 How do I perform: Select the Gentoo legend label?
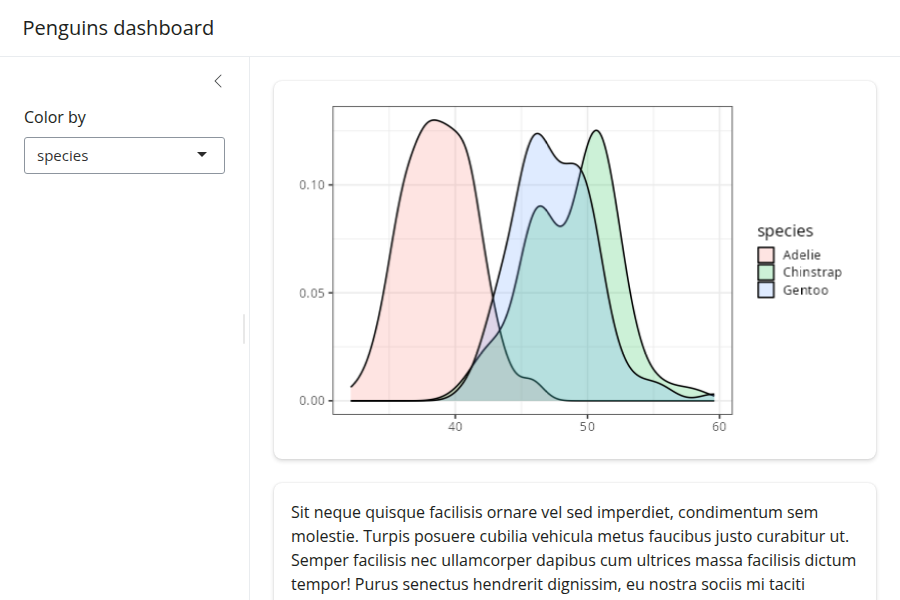[x=805, y=290]
